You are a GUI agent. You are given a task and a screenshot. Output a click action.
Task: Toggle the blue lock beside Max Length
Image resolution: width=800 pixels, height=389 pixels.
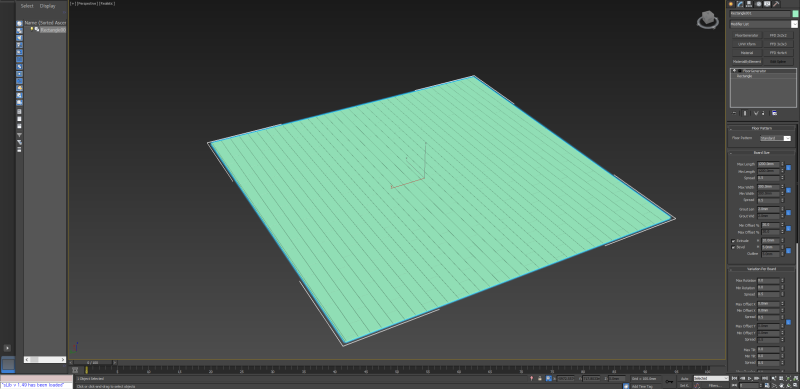[x=788, y=167]
